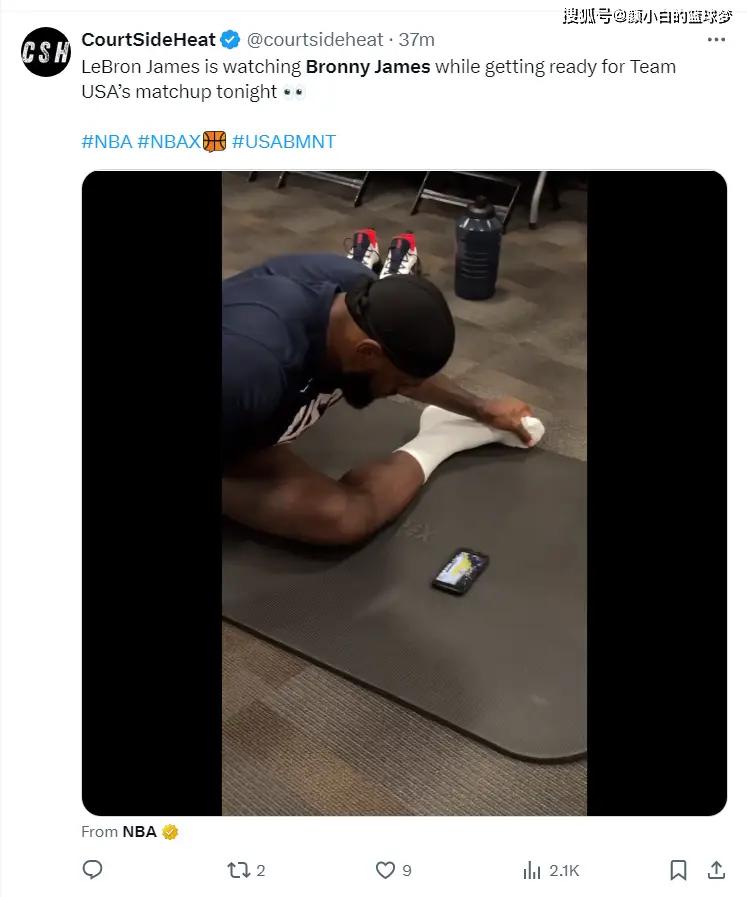This screenshot has height=897, width=747.
Task: Open the 37m timestamp link
Action: (416, 39)
